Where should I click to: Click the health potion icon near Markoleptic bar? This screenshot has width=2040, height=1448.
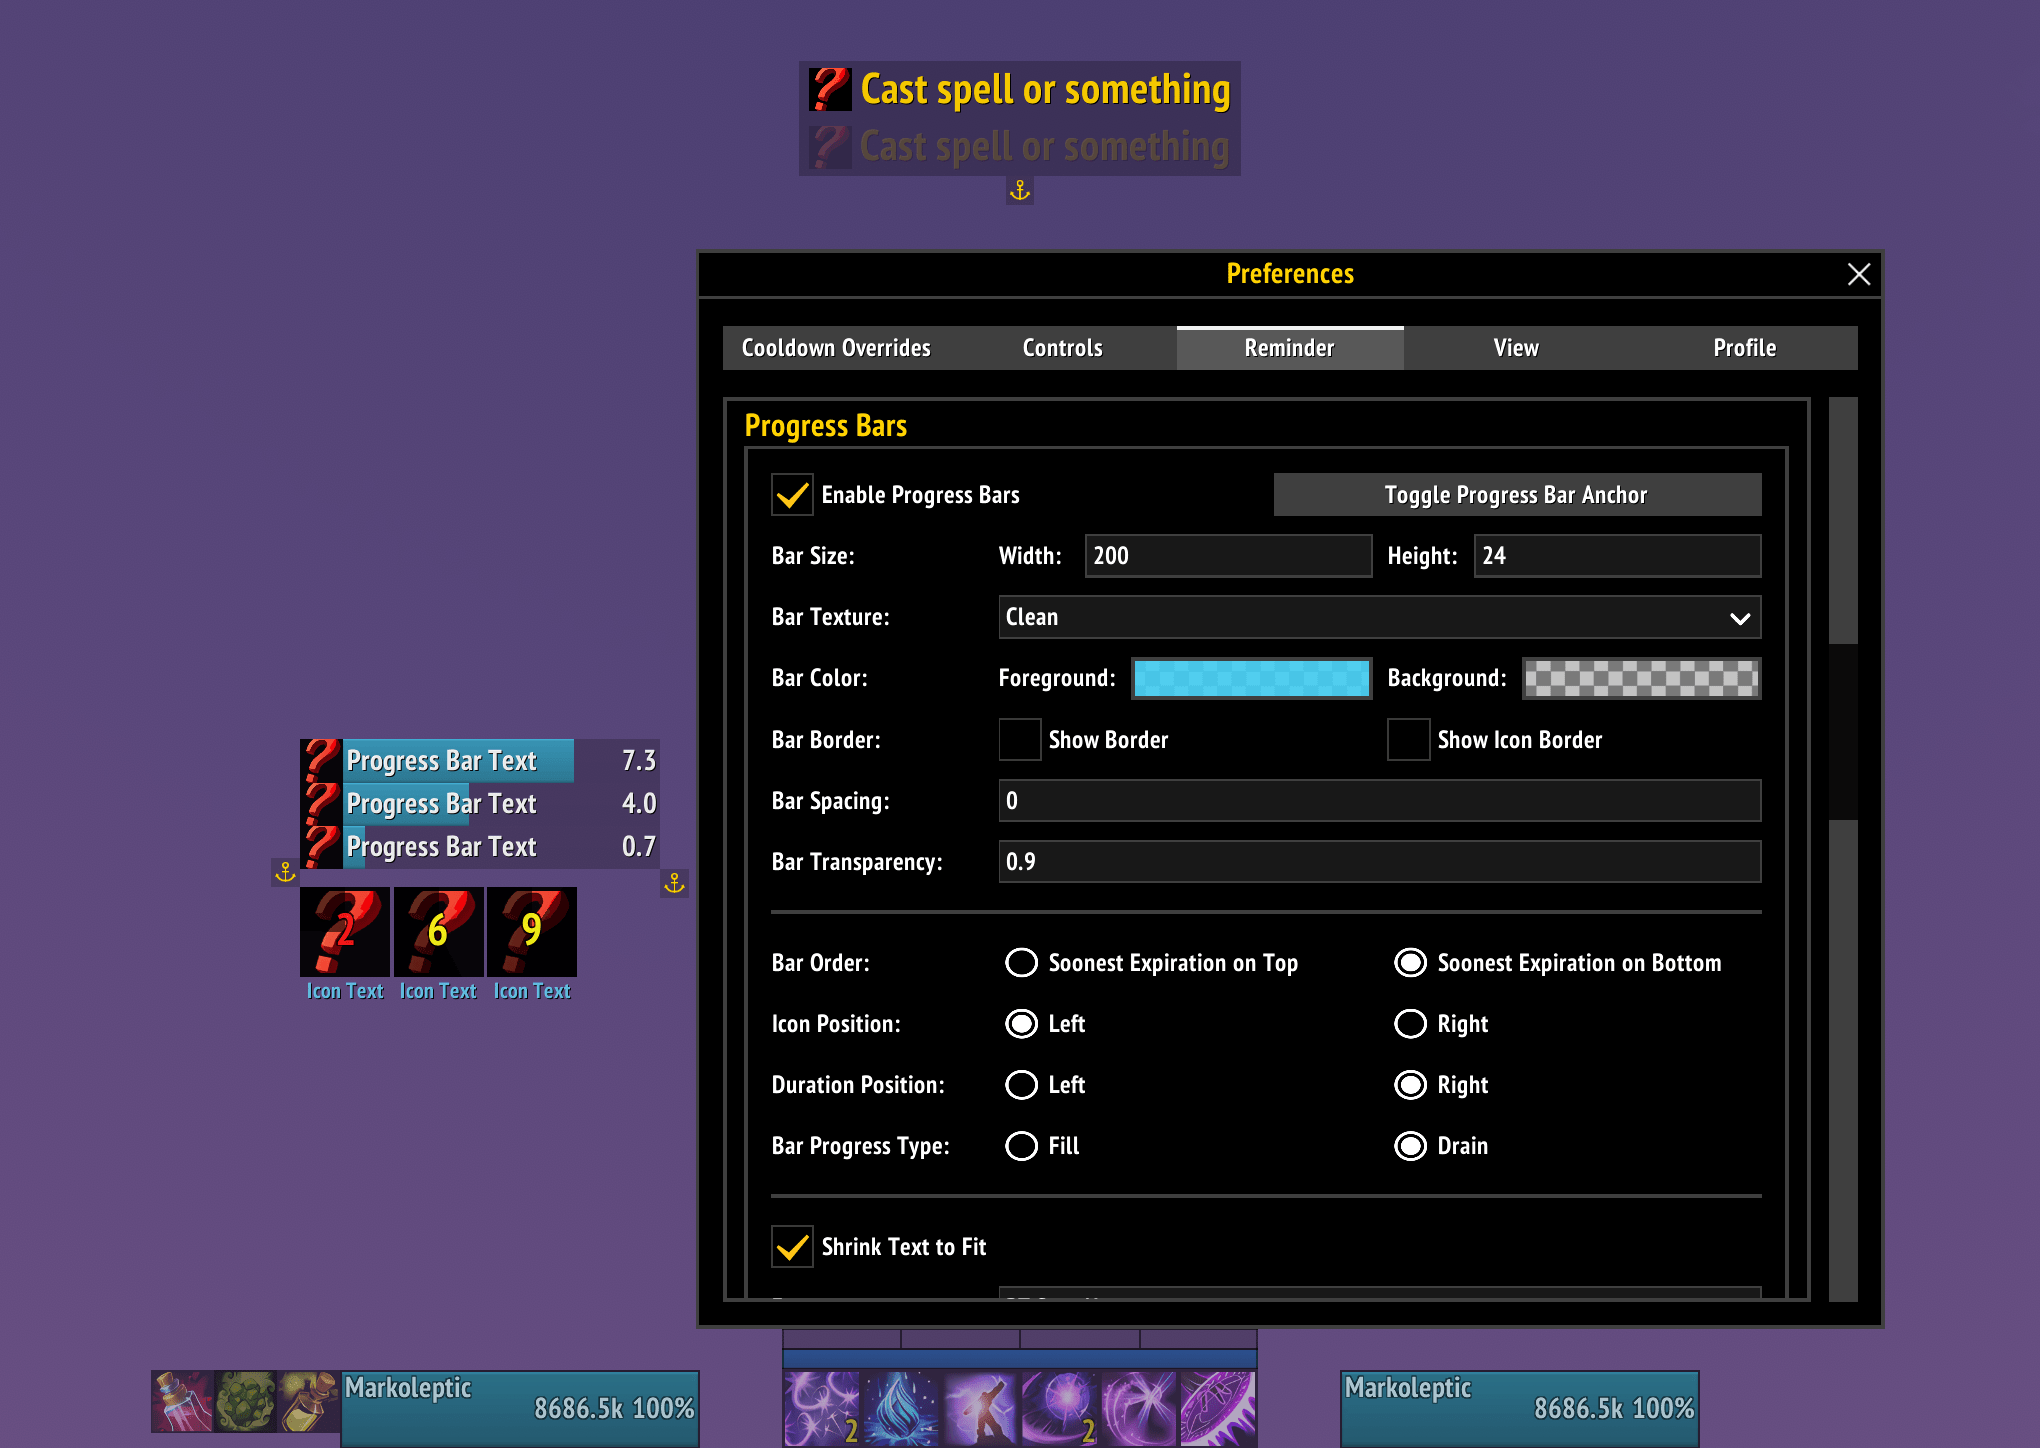click(182, 1402)
